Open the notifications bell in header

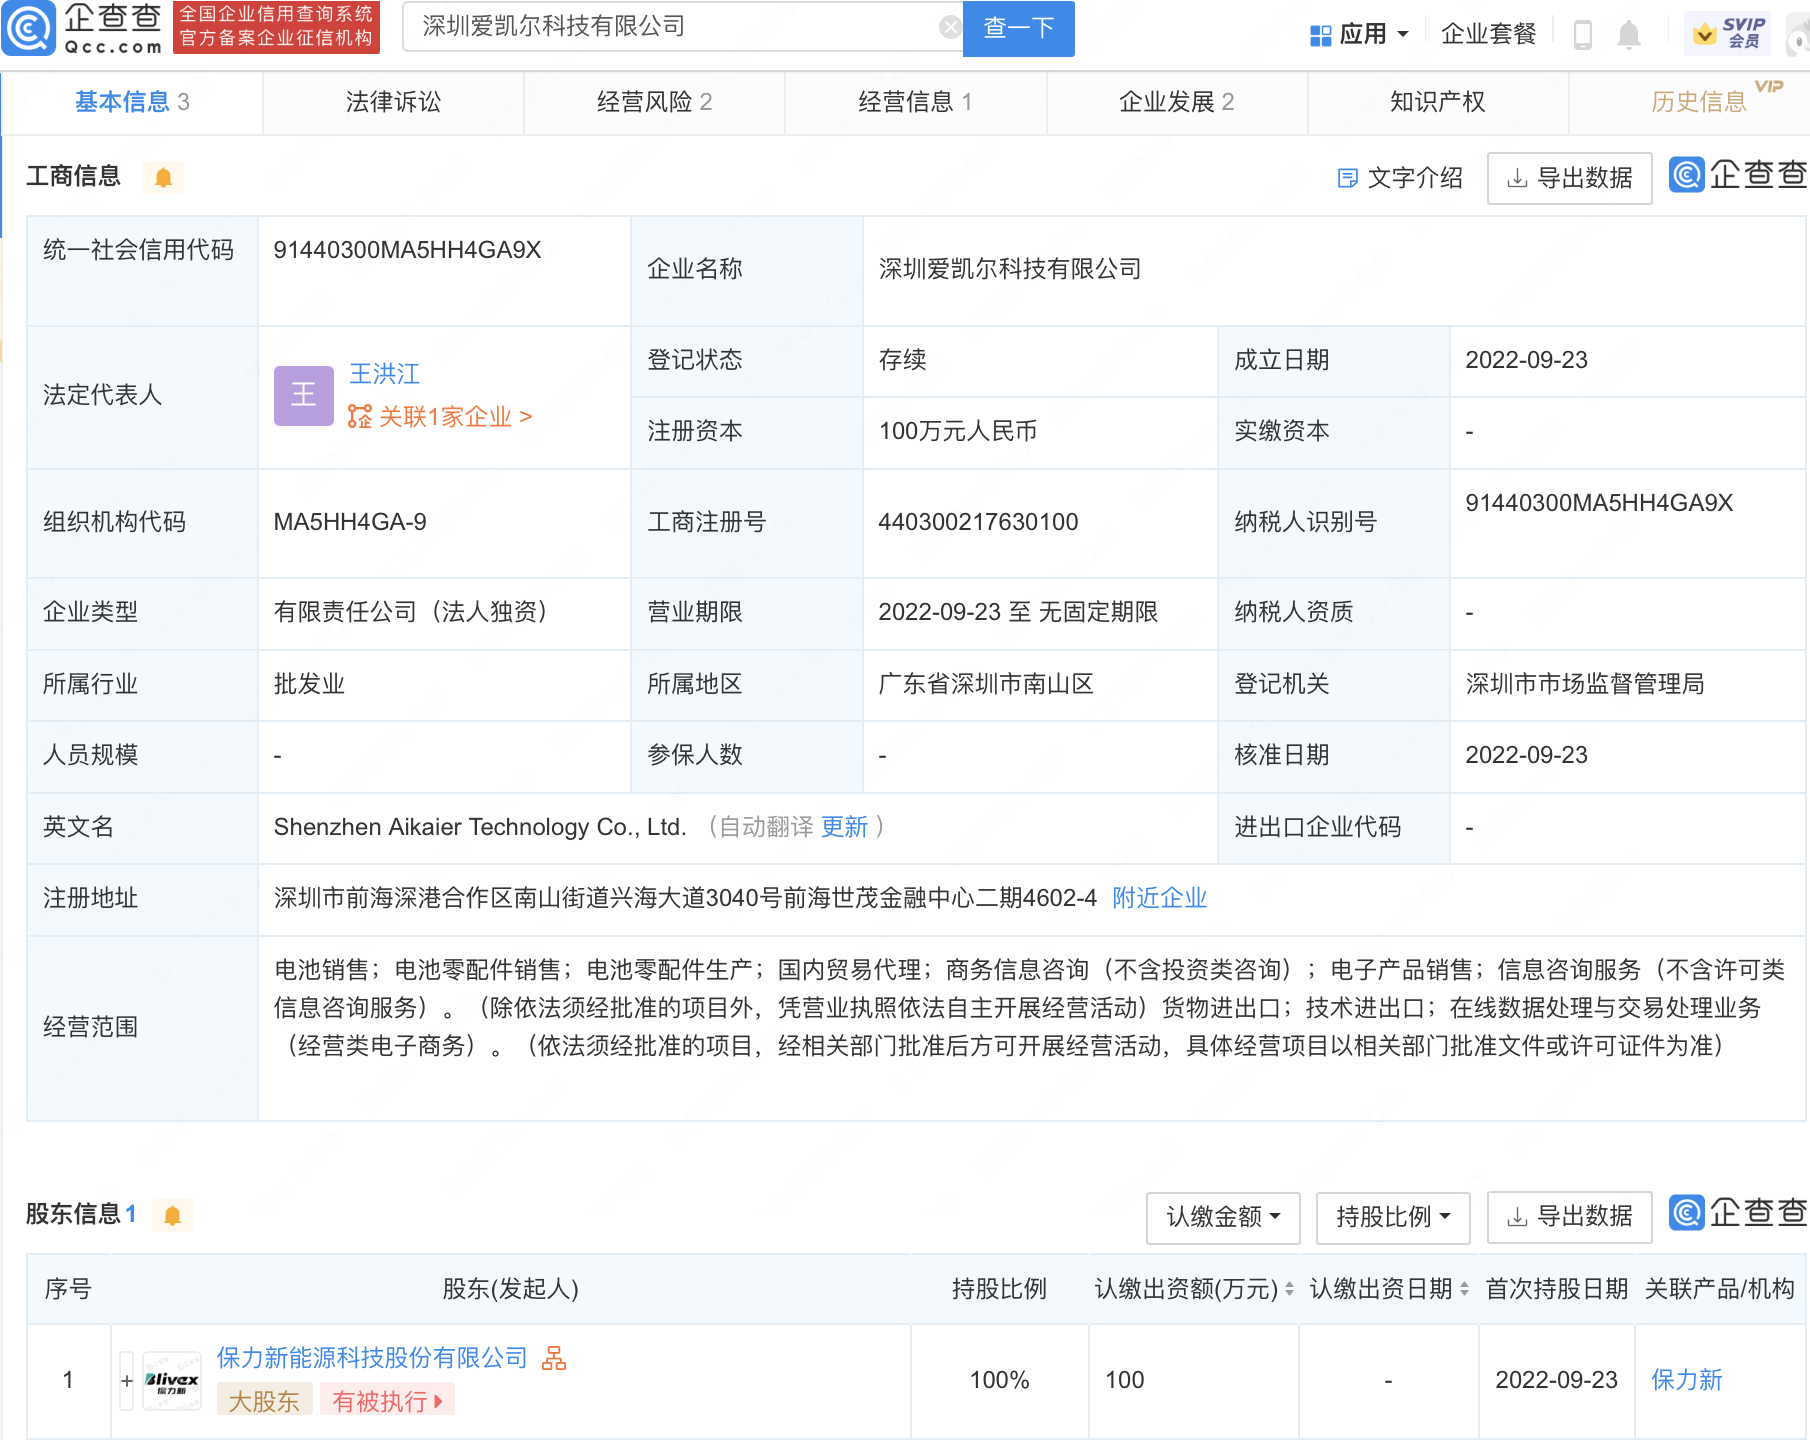click(1629, 35)
